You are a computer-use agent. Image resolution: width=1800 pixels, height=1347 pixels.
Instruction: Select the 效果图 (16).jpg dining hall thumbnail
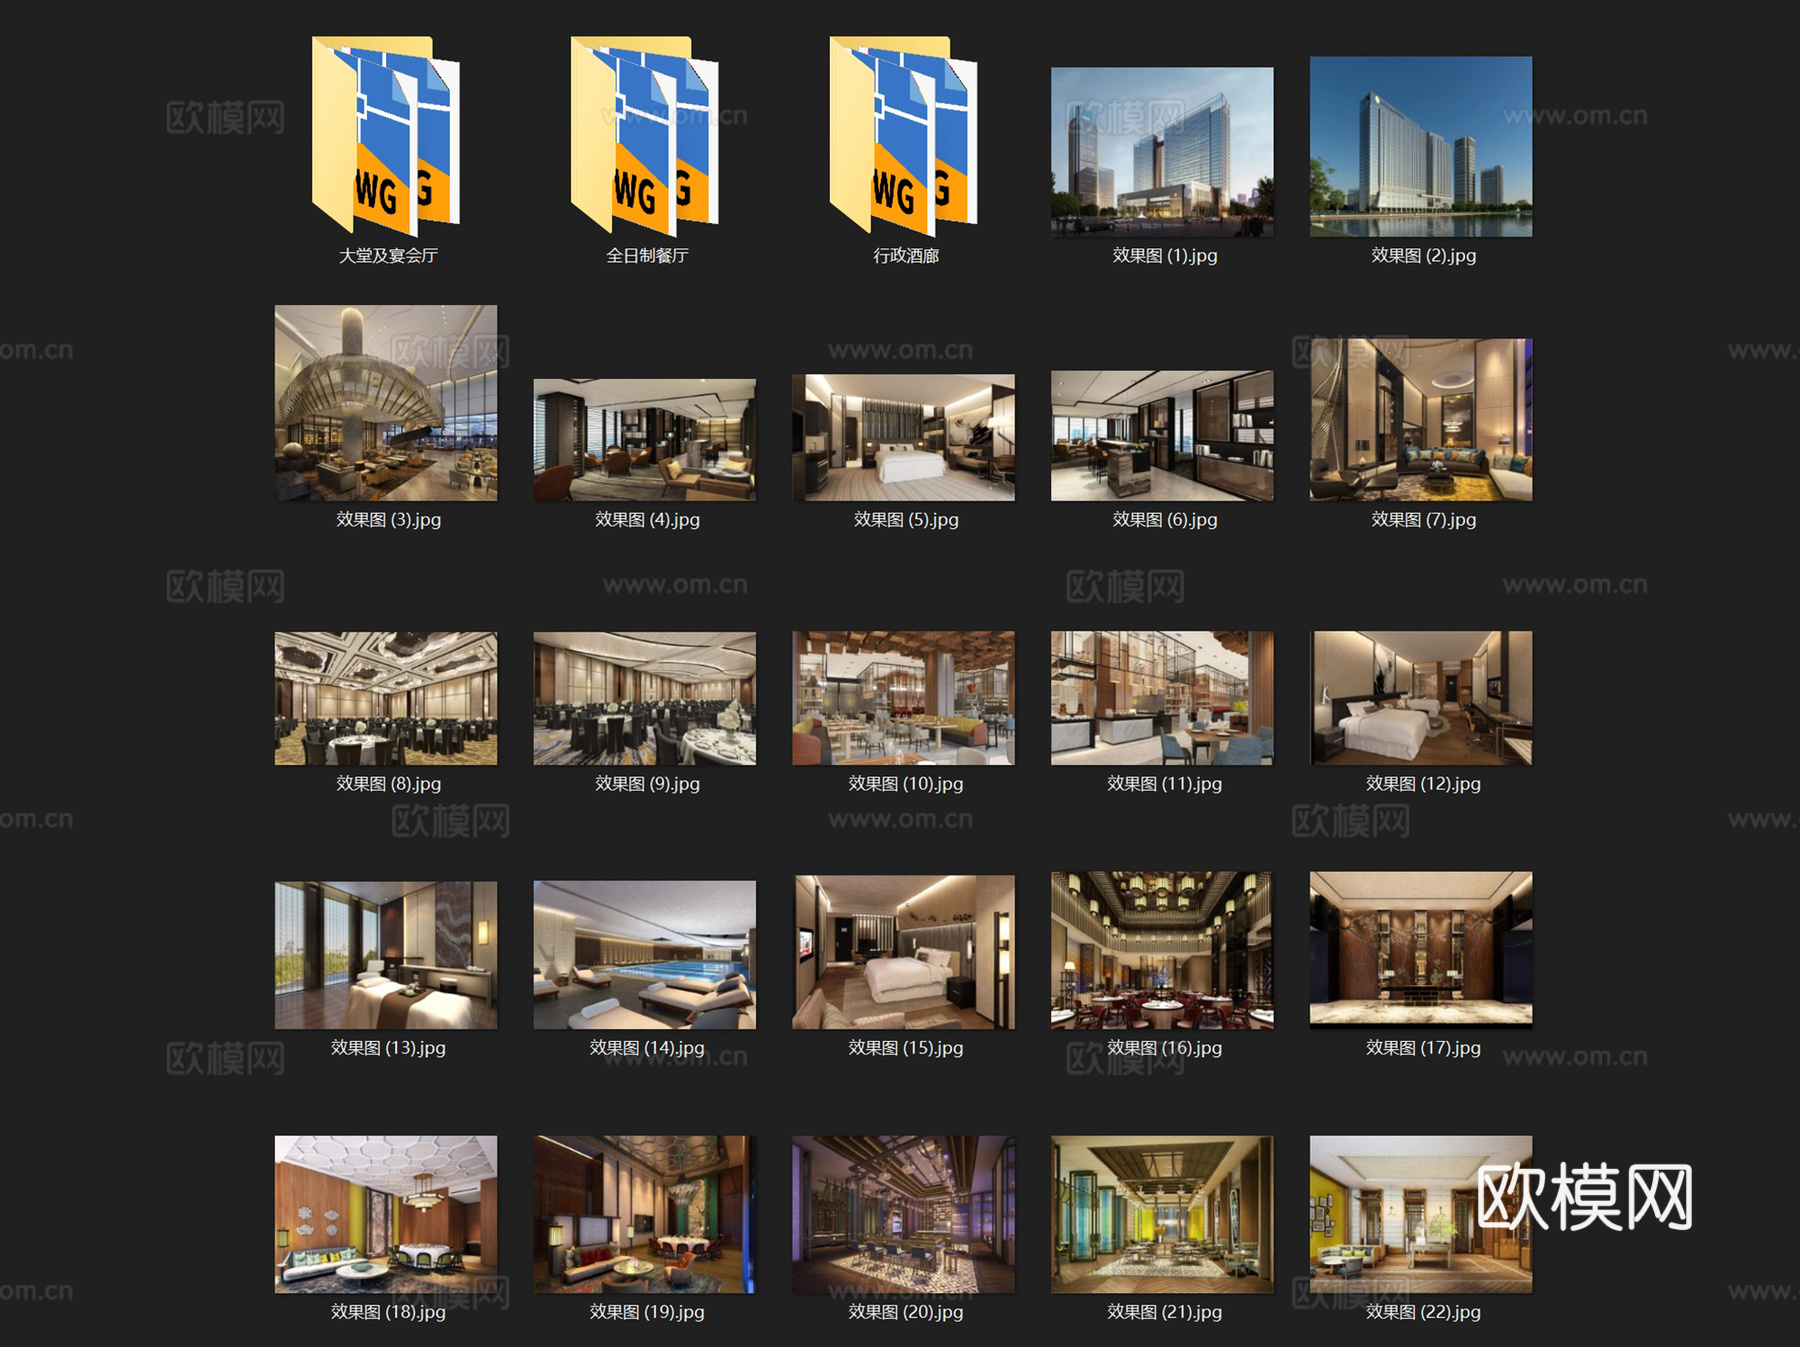pos(1162,950)
